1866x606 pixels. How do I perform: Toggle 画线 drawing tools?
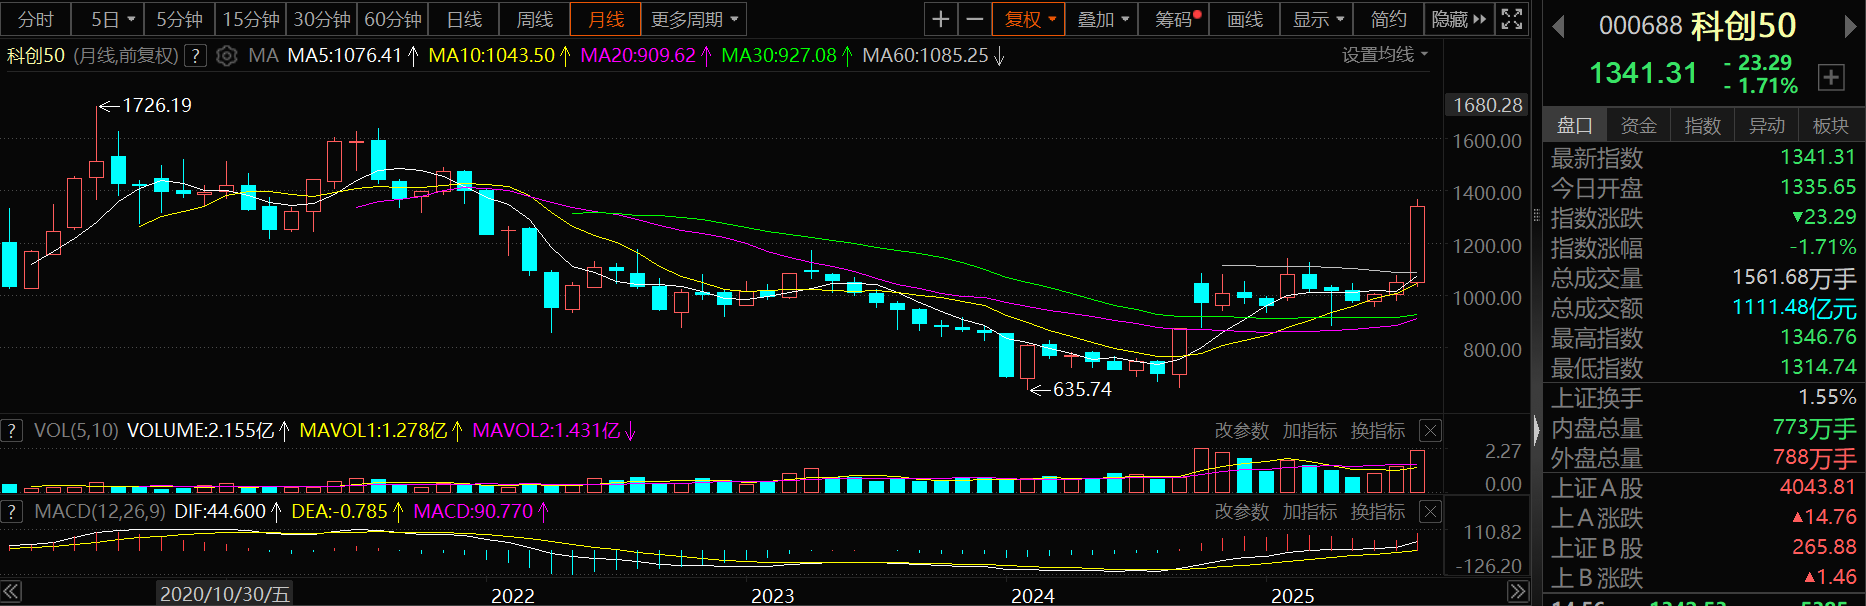click(1244, 19)
